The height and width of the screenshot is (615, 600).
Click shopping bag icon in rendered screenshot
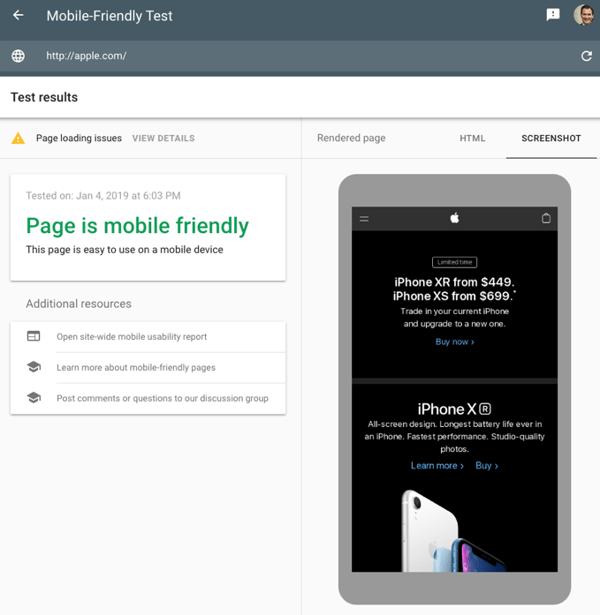point(546,218)
